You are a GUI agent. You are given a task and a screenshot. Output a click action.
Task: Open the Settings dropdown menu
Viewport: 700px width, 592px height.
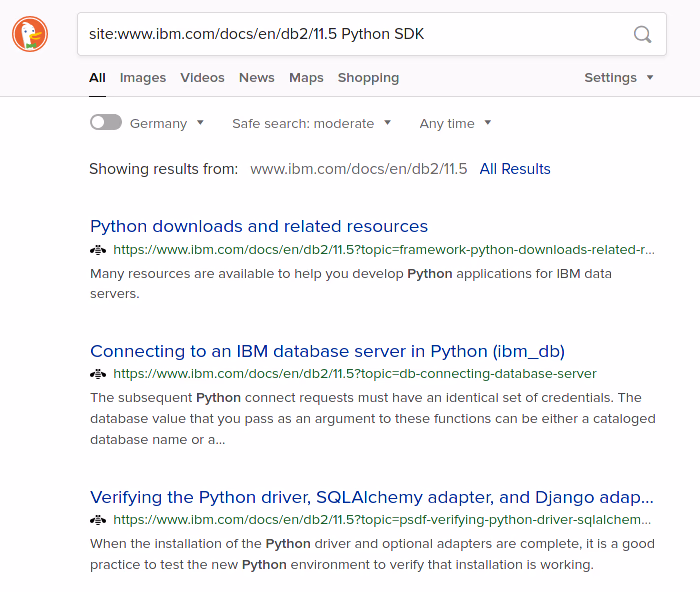(x=619, y=78)
